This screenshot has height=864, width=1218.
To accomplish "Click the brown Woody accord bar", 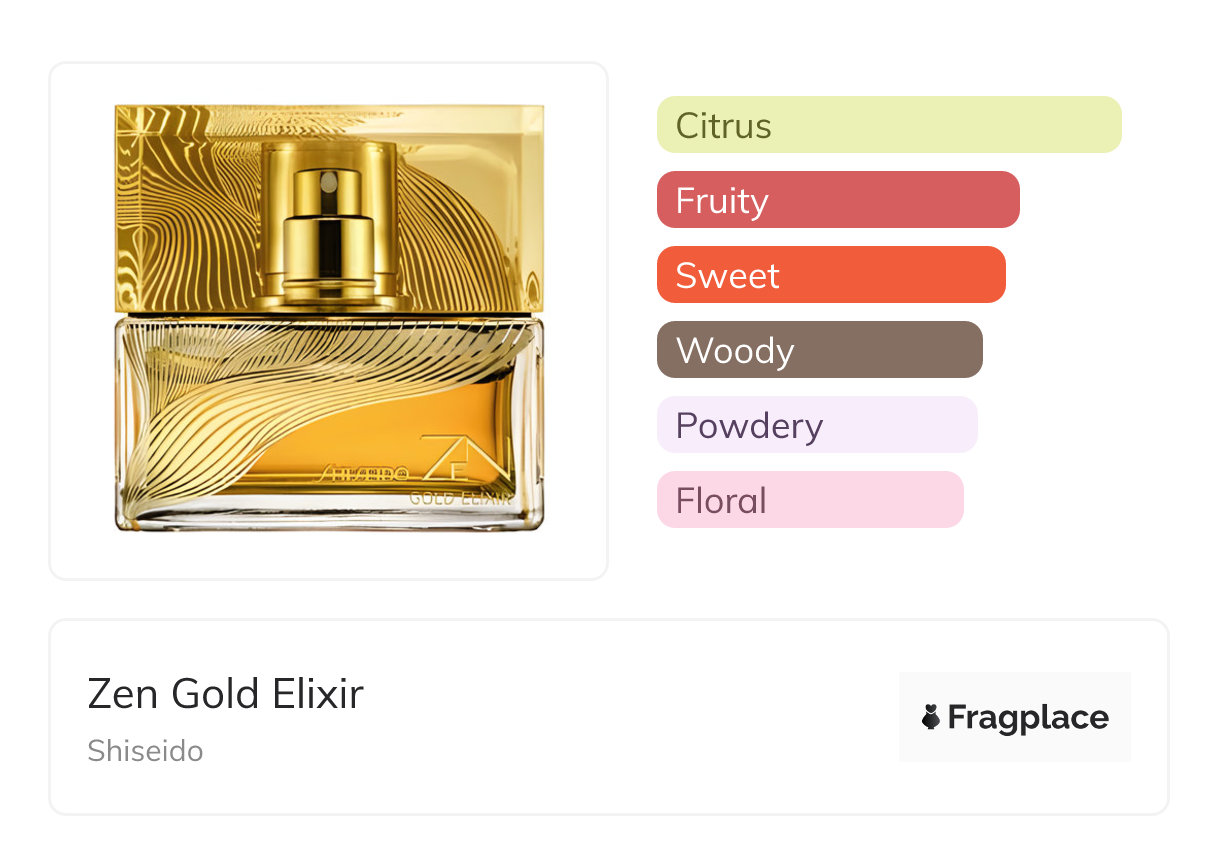I will click(x=819, y=350).
